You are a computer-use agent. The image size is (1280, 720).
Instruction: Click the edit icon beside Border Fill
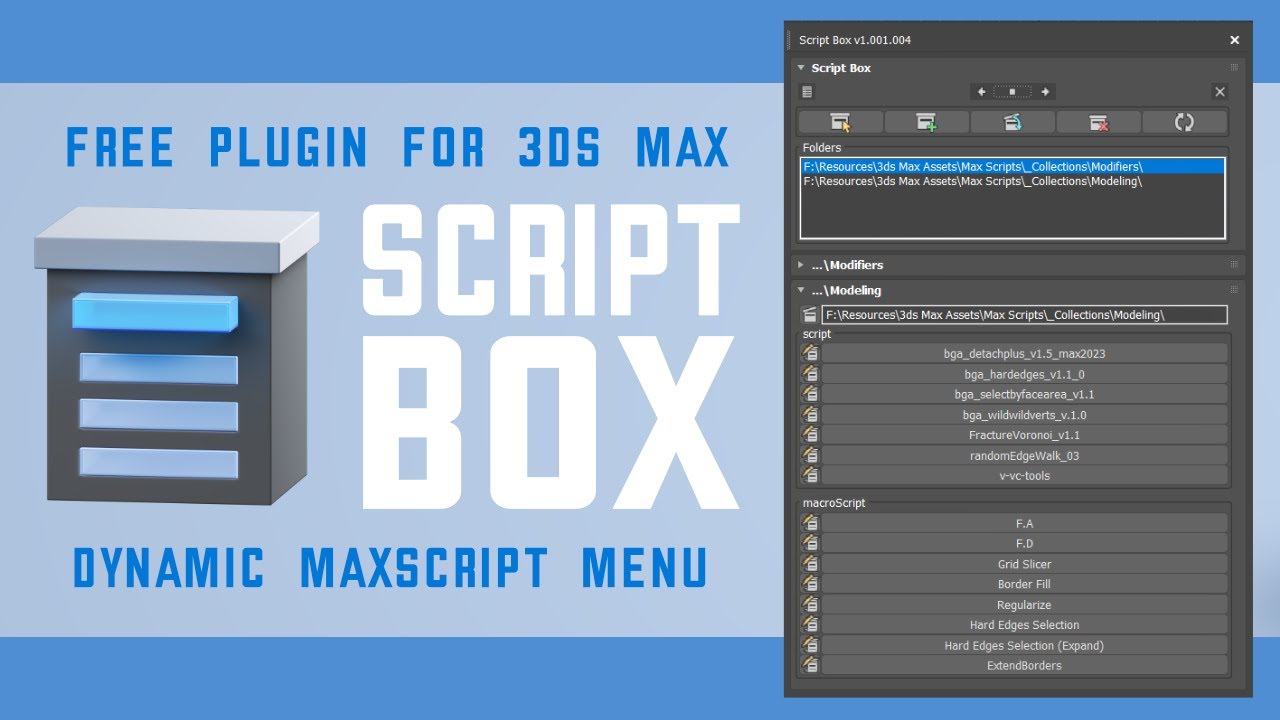click(810, 584)
